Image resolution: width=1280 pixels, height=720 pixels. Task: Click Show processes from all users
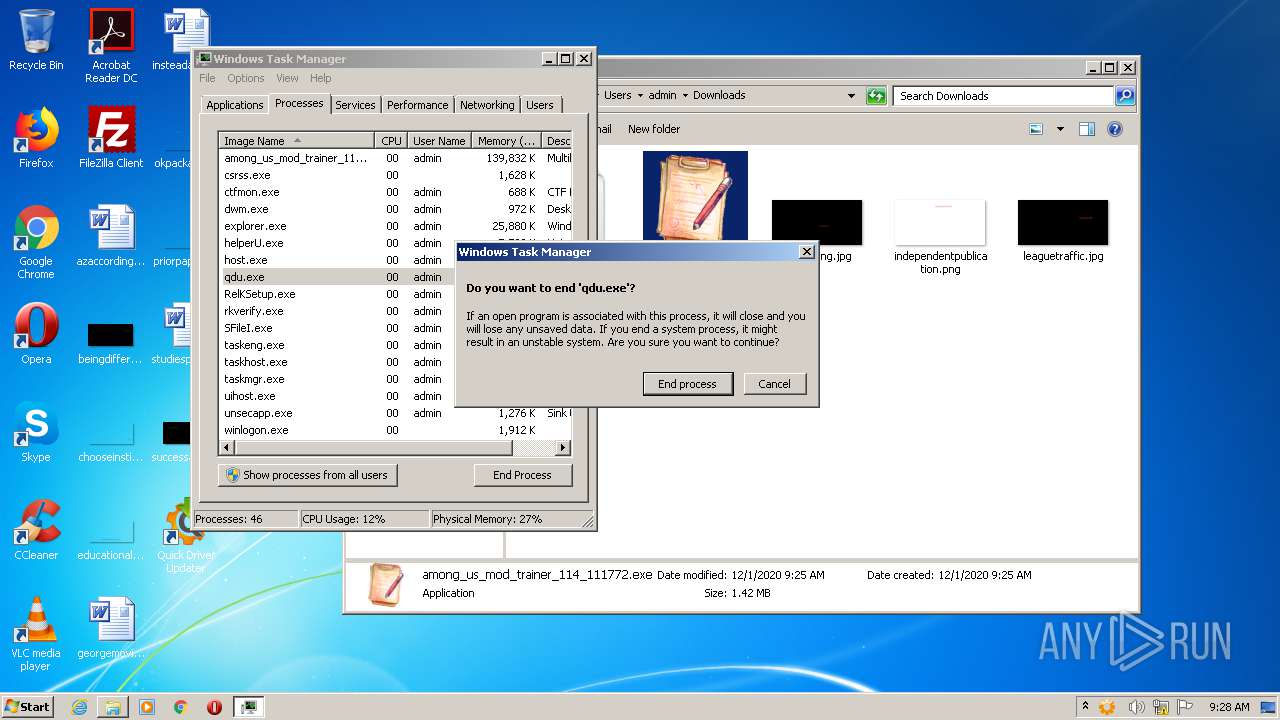(307, 475)
